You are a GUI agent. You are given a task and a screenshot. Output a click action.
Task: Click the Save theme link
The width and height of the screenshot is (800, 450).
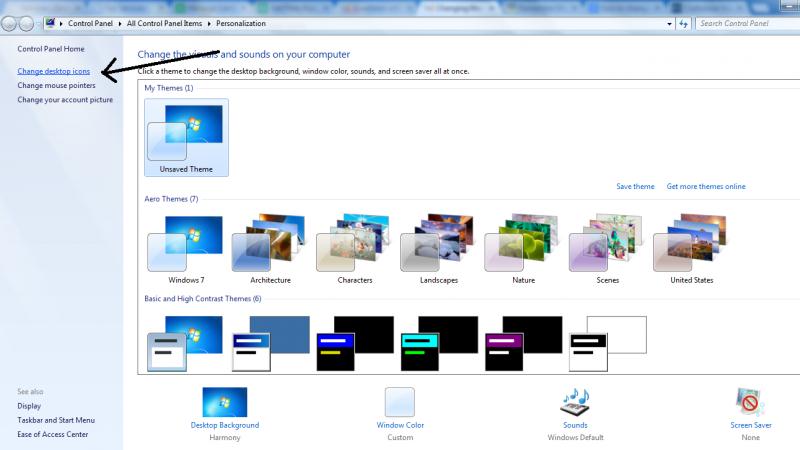tap(635, 187)
